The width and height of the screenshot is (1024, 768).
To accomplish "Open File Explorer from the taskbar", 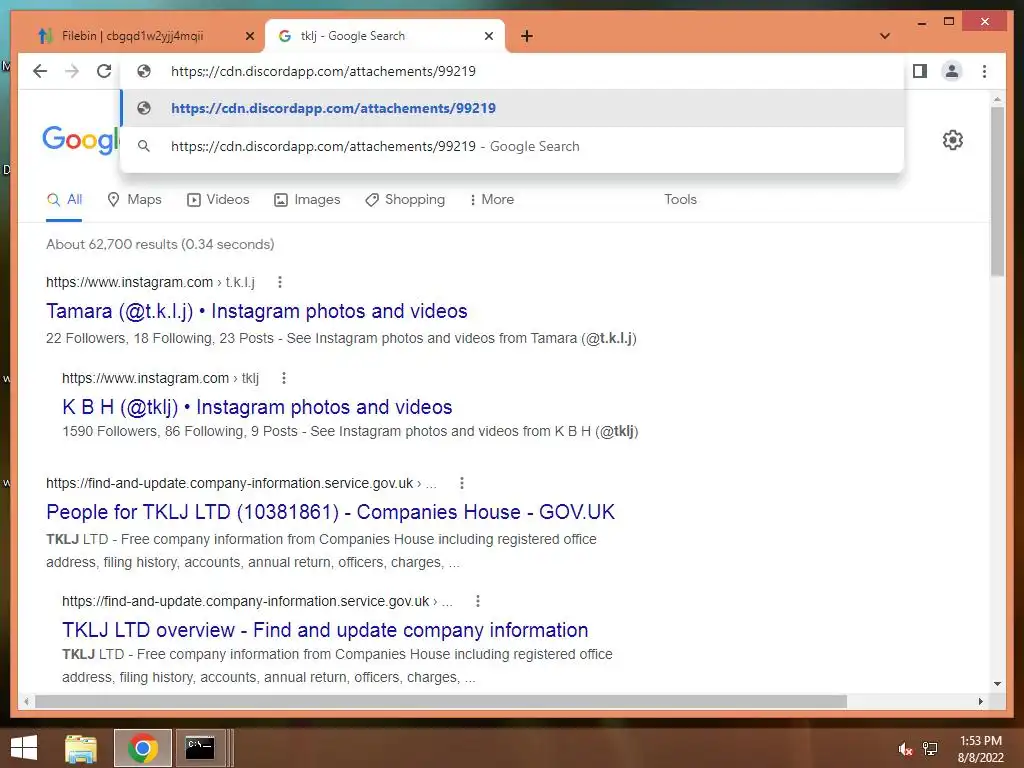I will point(81,748).
